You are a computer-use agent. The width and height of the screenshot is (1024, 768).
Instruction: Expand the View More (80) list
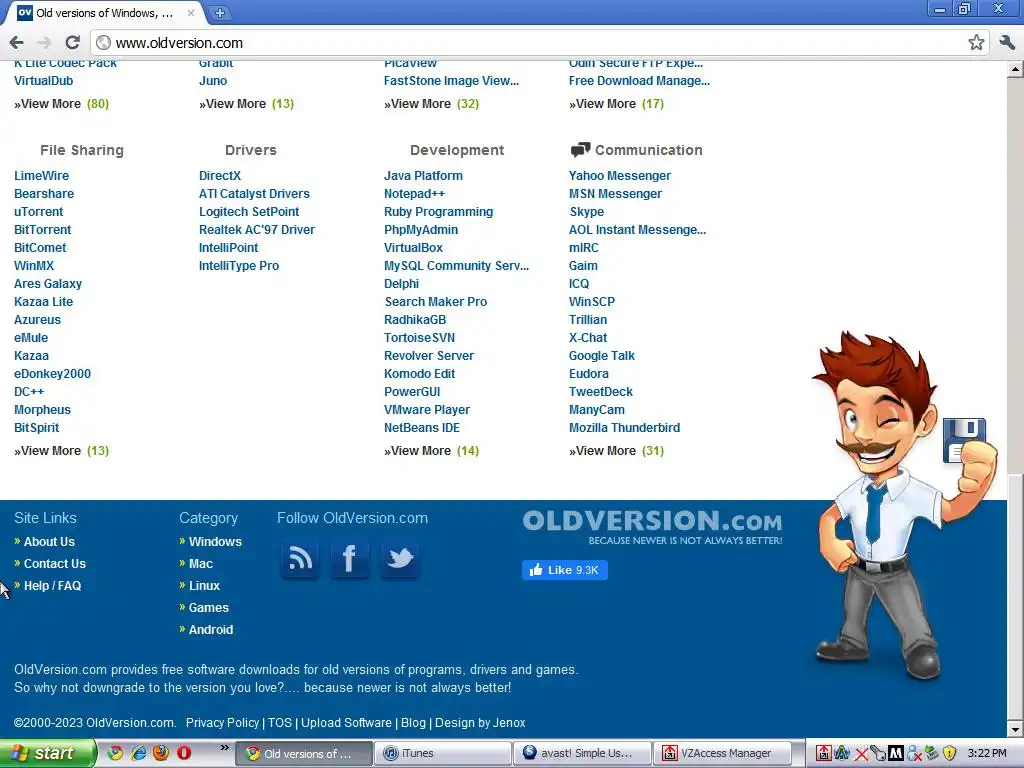coord(61,104)
